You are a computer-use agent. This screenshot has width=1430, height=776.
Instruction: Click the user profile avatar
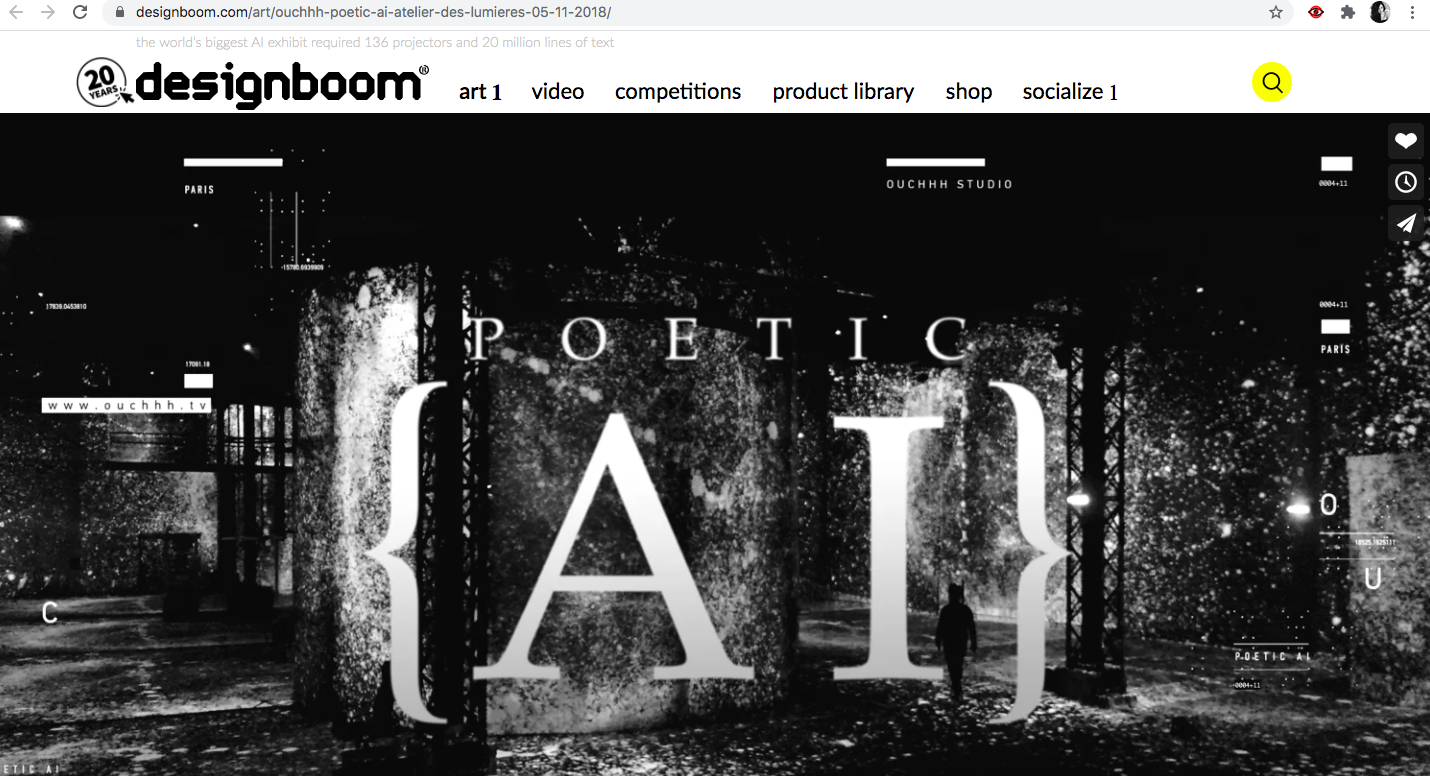(x=1380, y=13)
